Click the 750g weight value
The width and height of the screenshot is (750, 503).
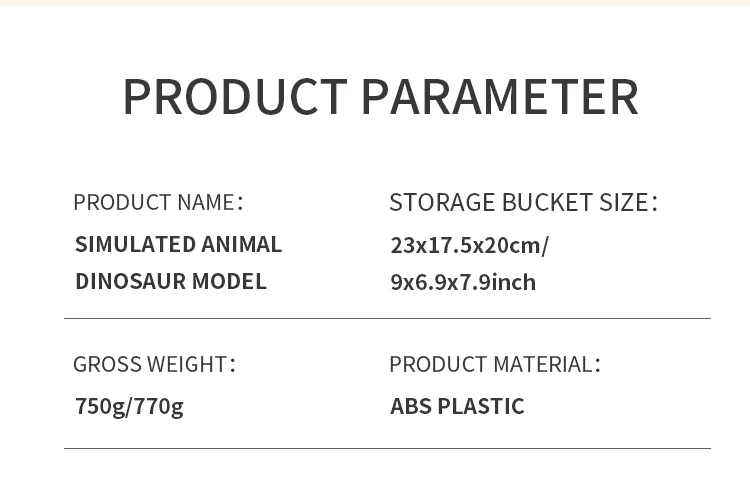99,406
